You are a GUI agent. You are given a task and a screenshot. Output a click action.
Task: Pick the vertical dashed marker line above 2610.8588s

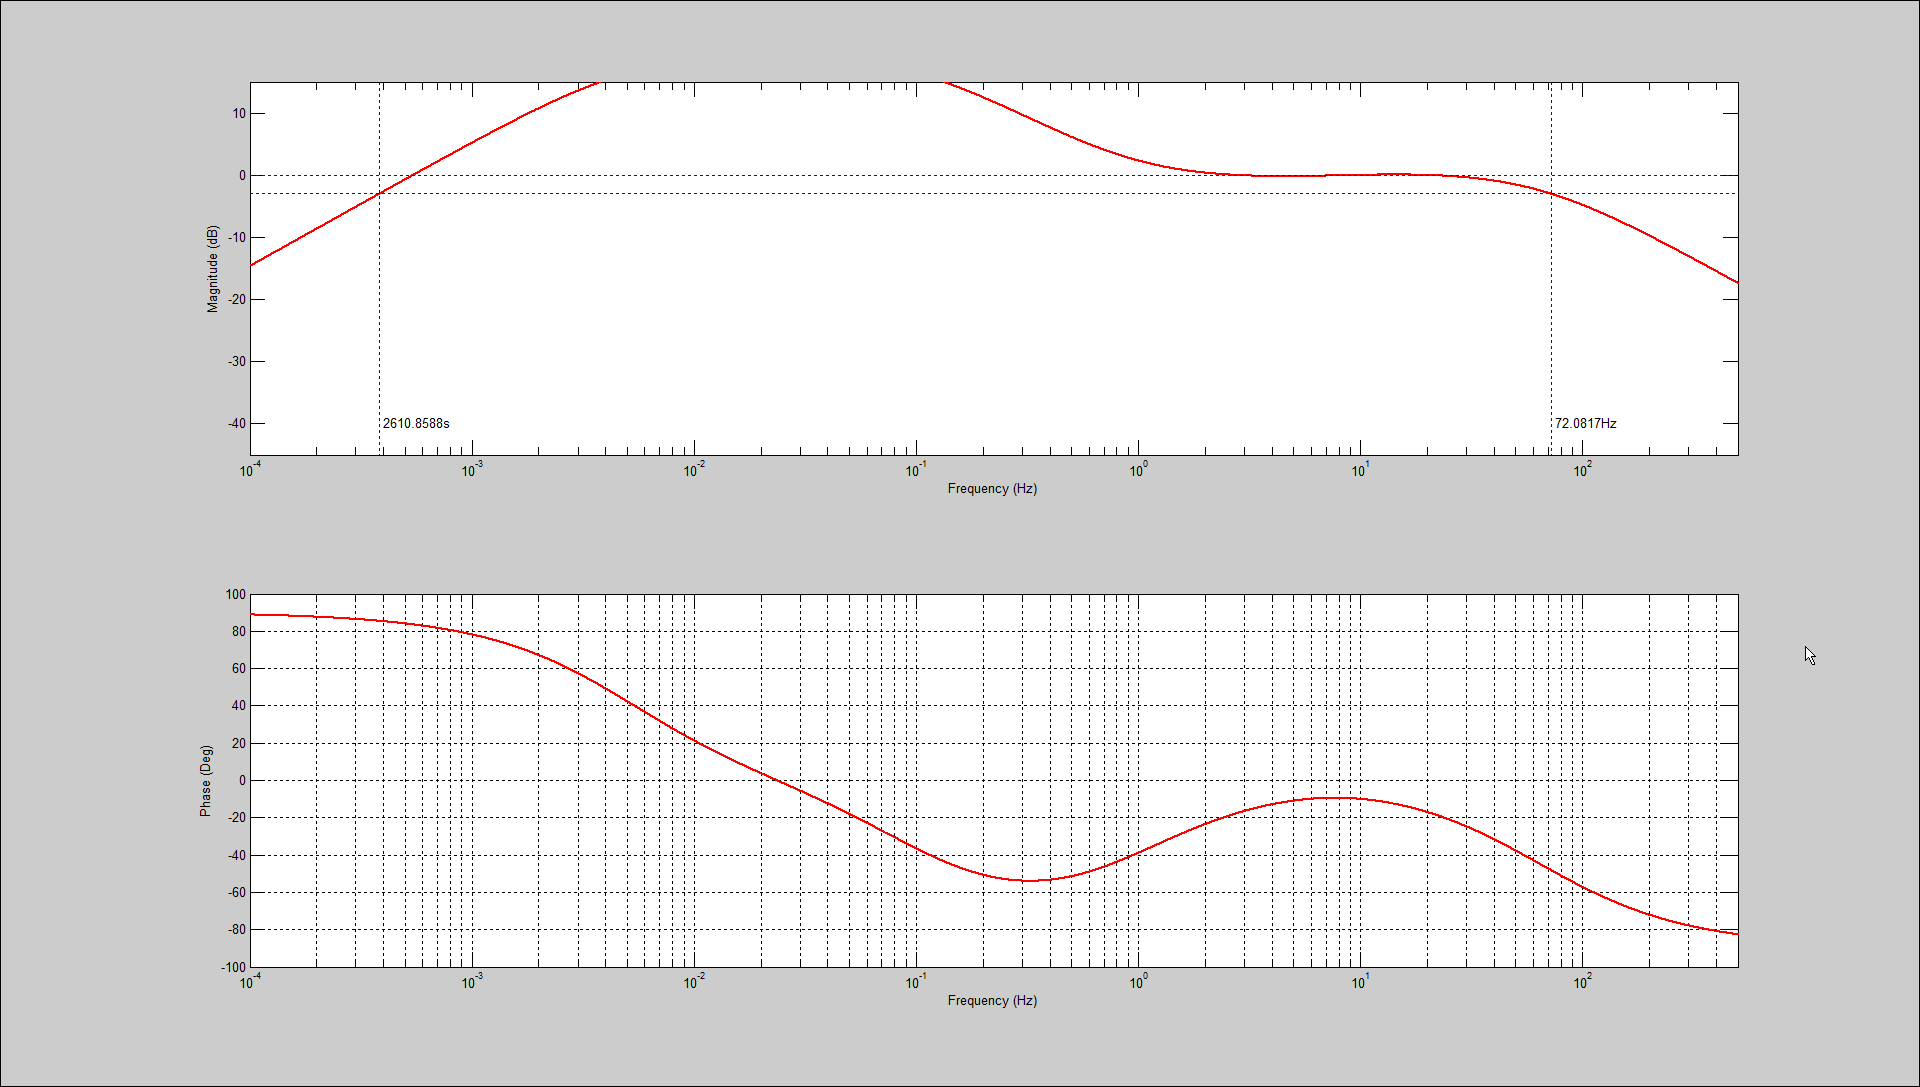379,268
